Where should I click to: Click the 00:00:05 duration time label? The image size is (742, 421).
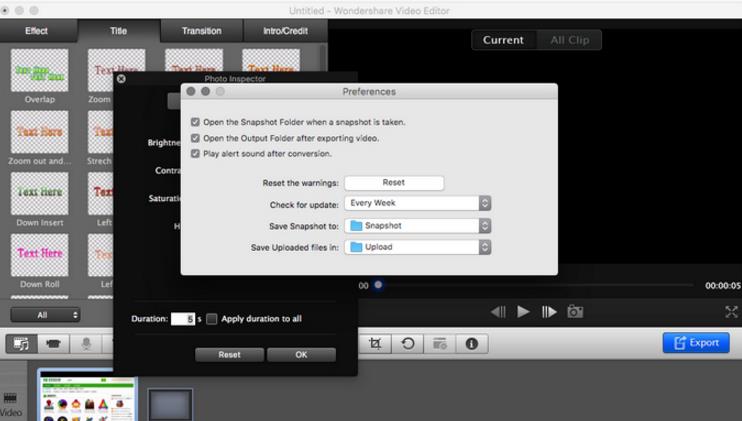723,285
